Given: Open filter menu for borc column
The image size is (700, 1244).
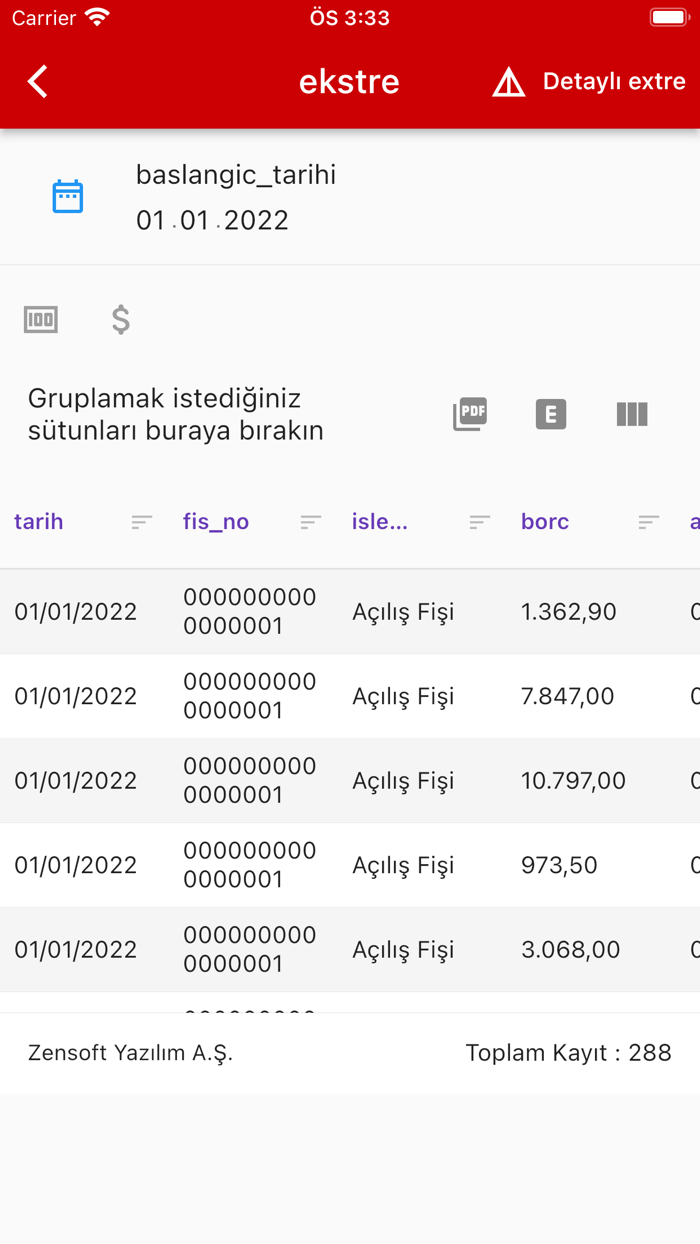Looking at the screenshot, I should pyautogui.click(x=649, y=522).
